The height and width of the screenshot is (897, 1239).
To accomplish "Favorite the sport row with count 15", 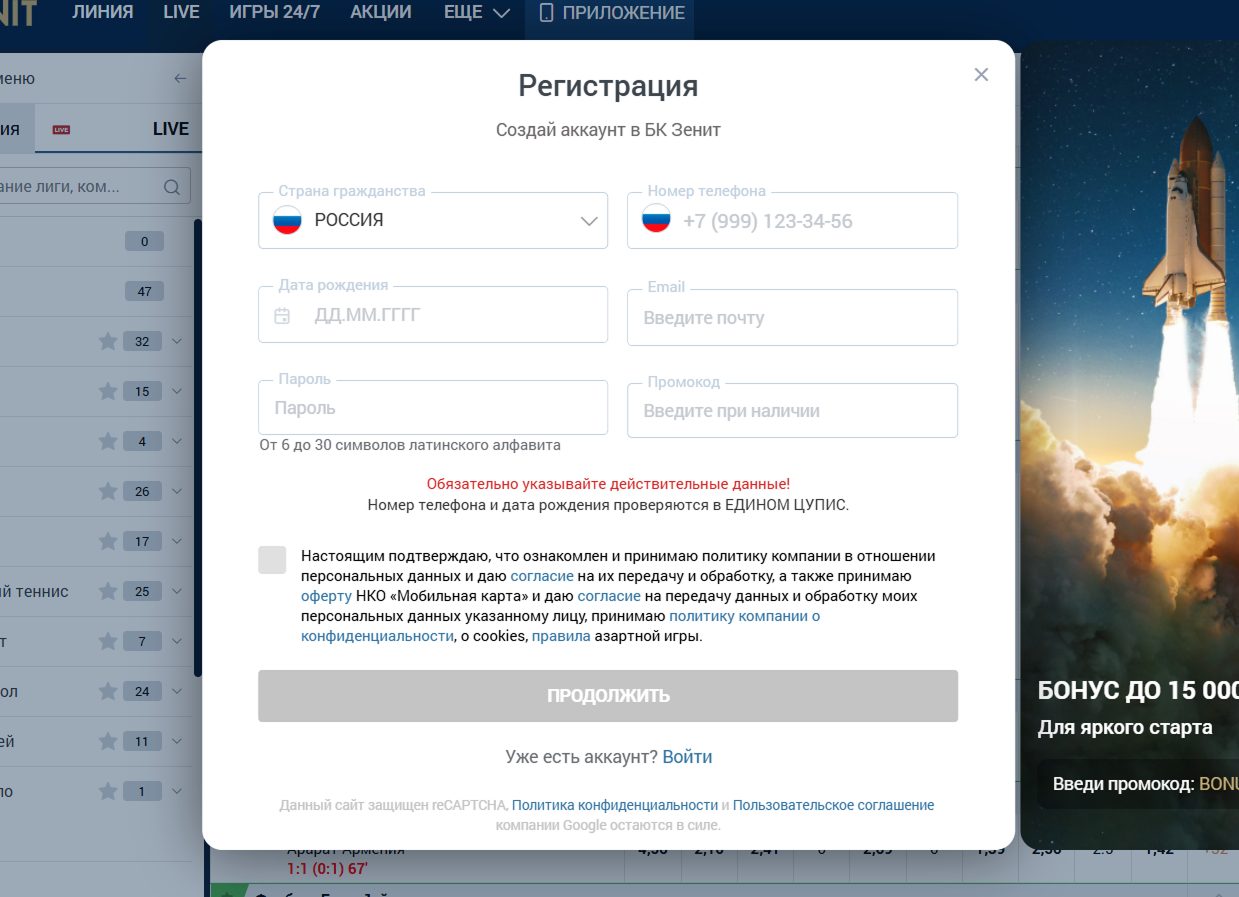I will tap(108, 392).
